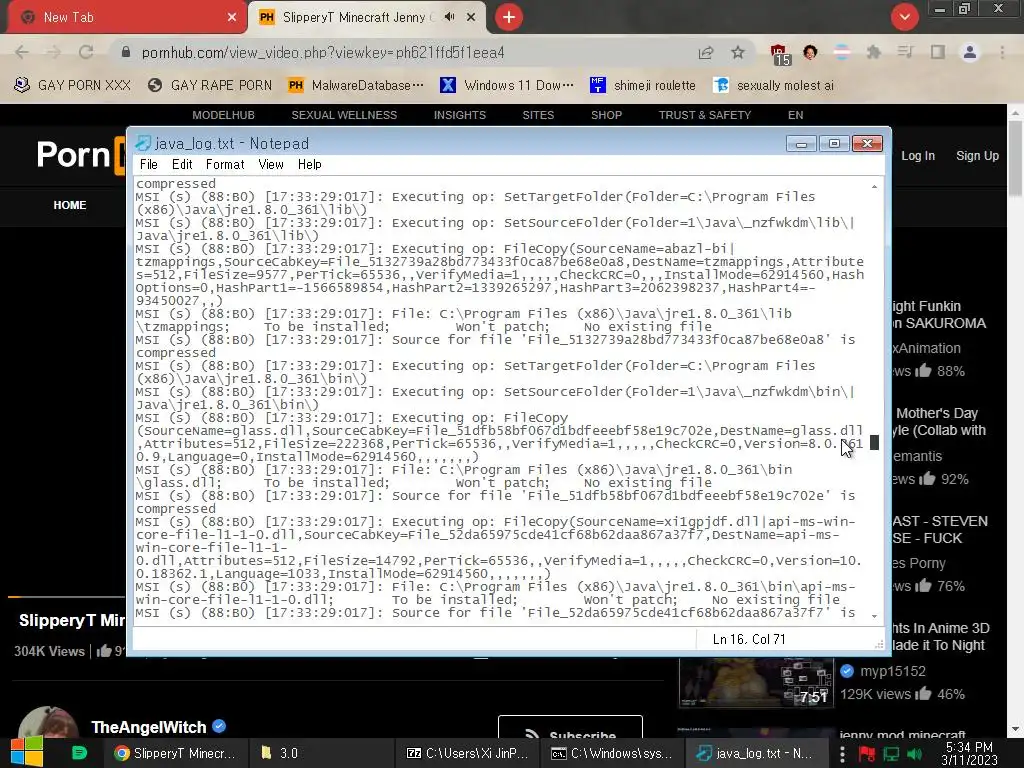Go to the HOME tab on the website
The image size is (1024, 768).
click(x=70, y=205)
